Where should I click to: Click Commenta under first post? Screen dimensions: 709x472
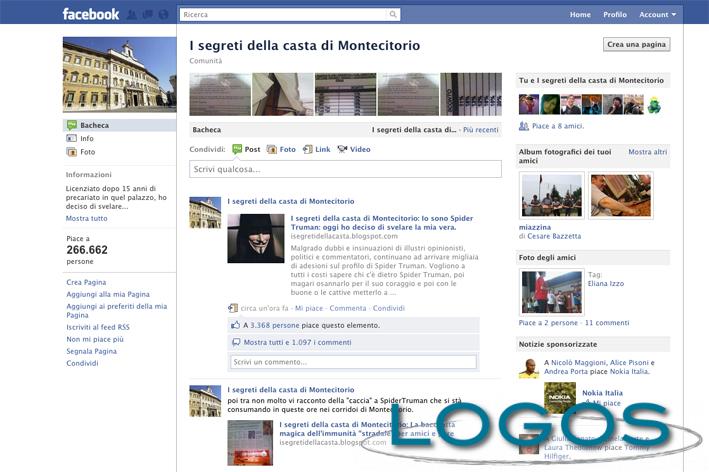tap(348, 308)
